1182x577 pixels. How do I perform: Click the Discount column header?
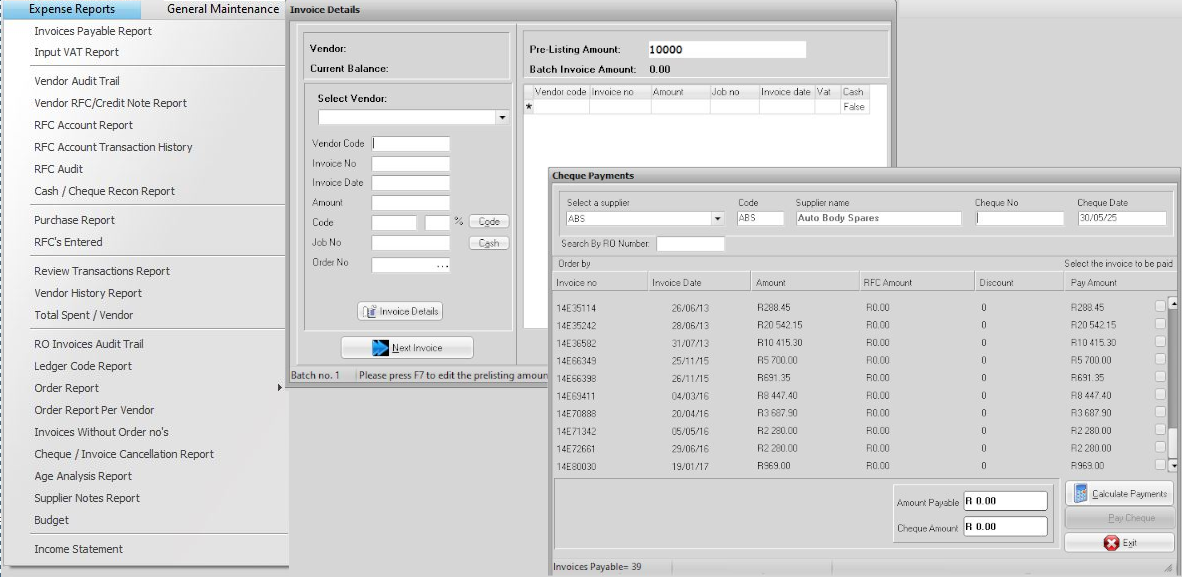tap(1020, 283)
